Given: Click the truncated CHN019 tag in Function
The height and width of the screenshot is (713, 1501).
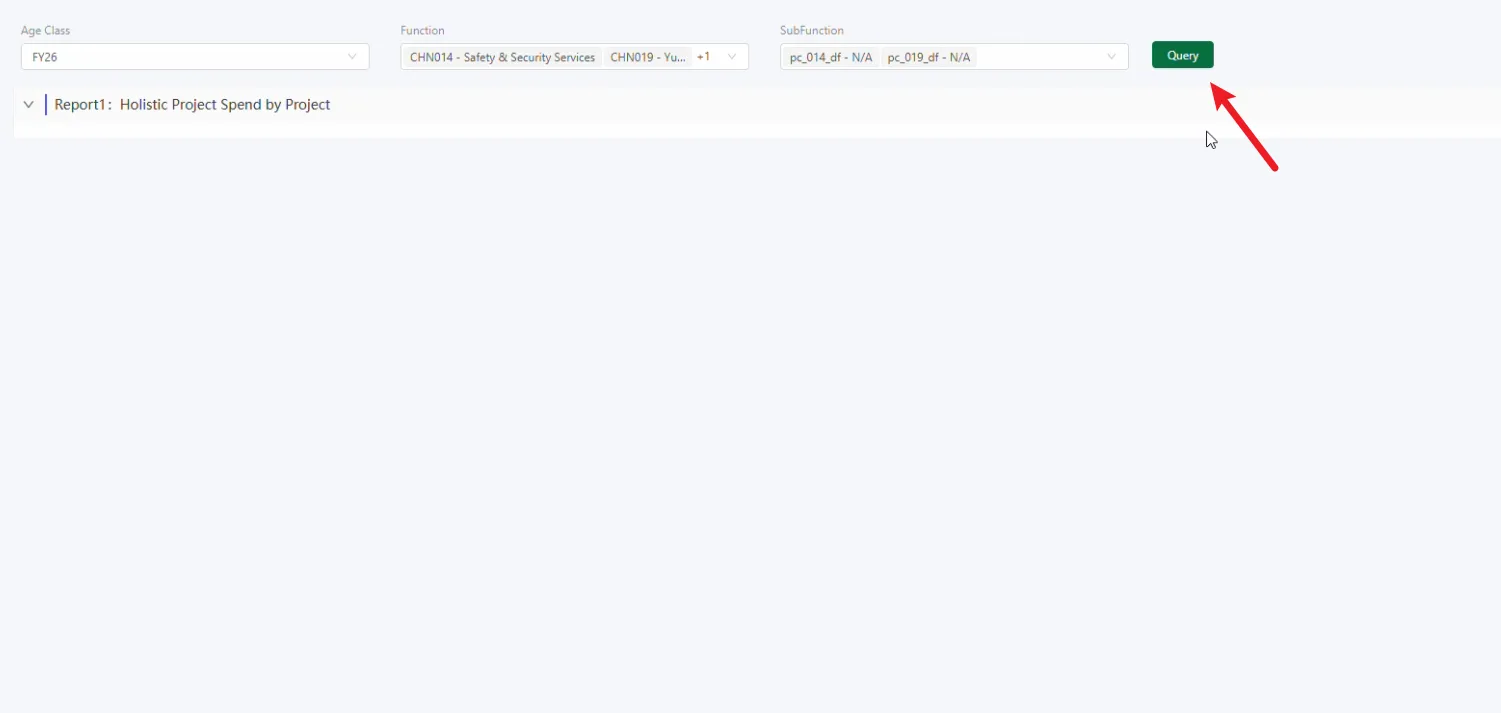Looking at the screenshot, I should tap(647, 58).
